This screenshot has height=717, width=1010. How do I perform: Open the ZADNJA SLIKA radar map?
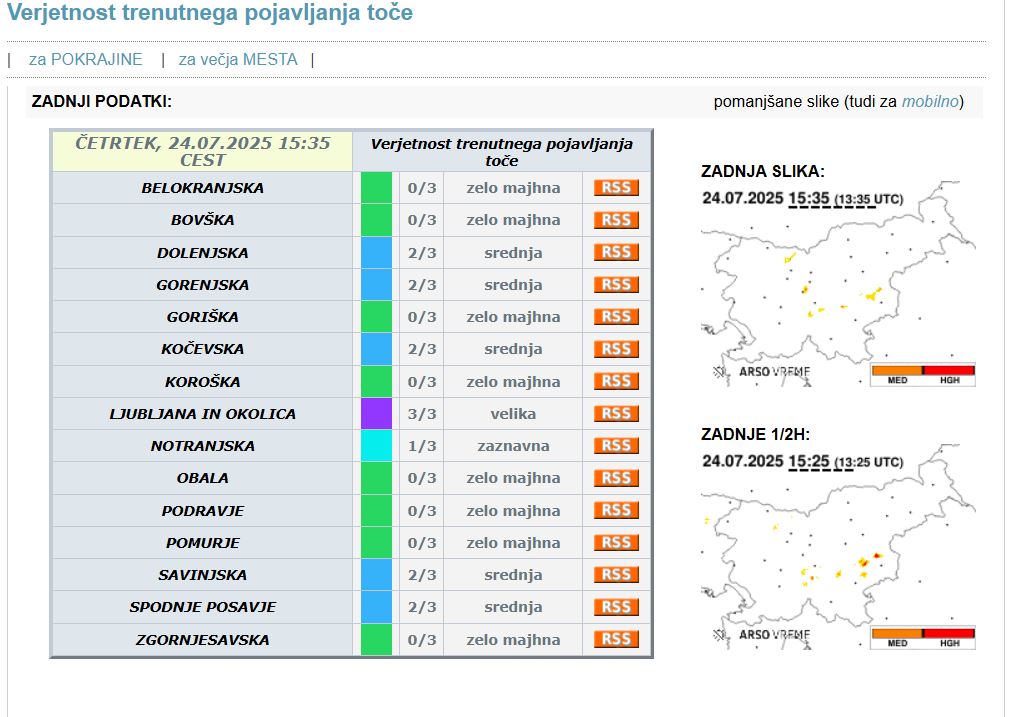coord(838,285)
